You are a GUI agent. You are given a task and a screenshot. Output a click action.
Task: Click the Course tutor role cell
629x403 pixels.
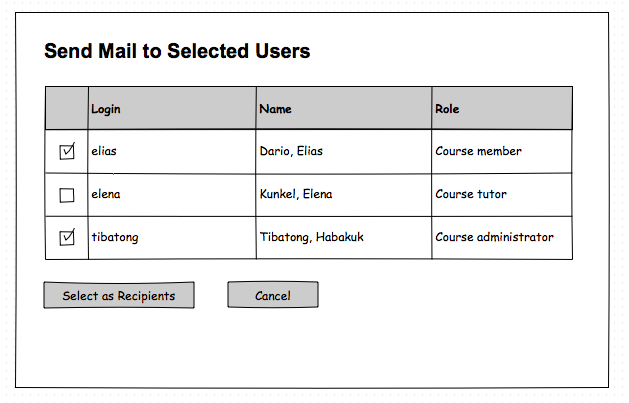(471, 194)
